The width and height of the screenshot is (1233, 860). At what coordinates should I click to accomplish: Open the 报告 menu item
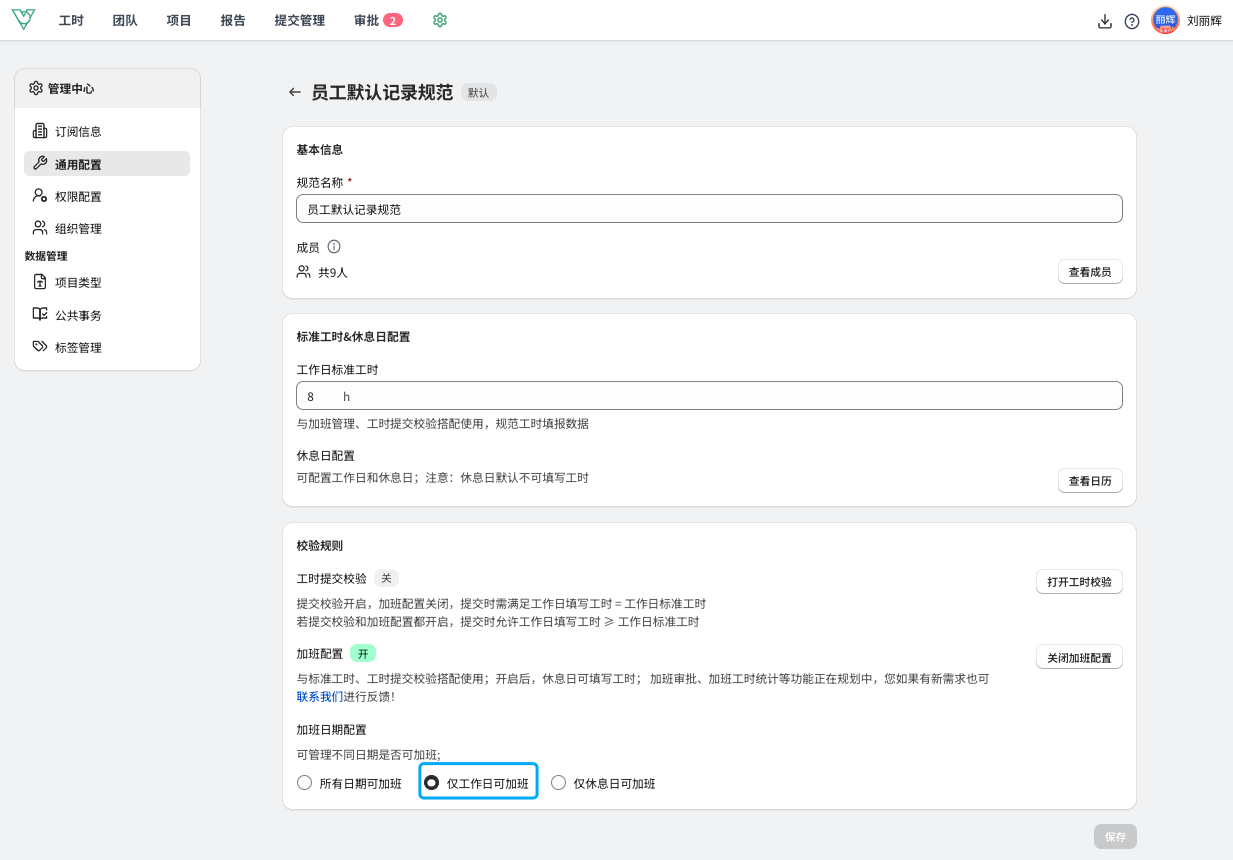coord(233,20)
